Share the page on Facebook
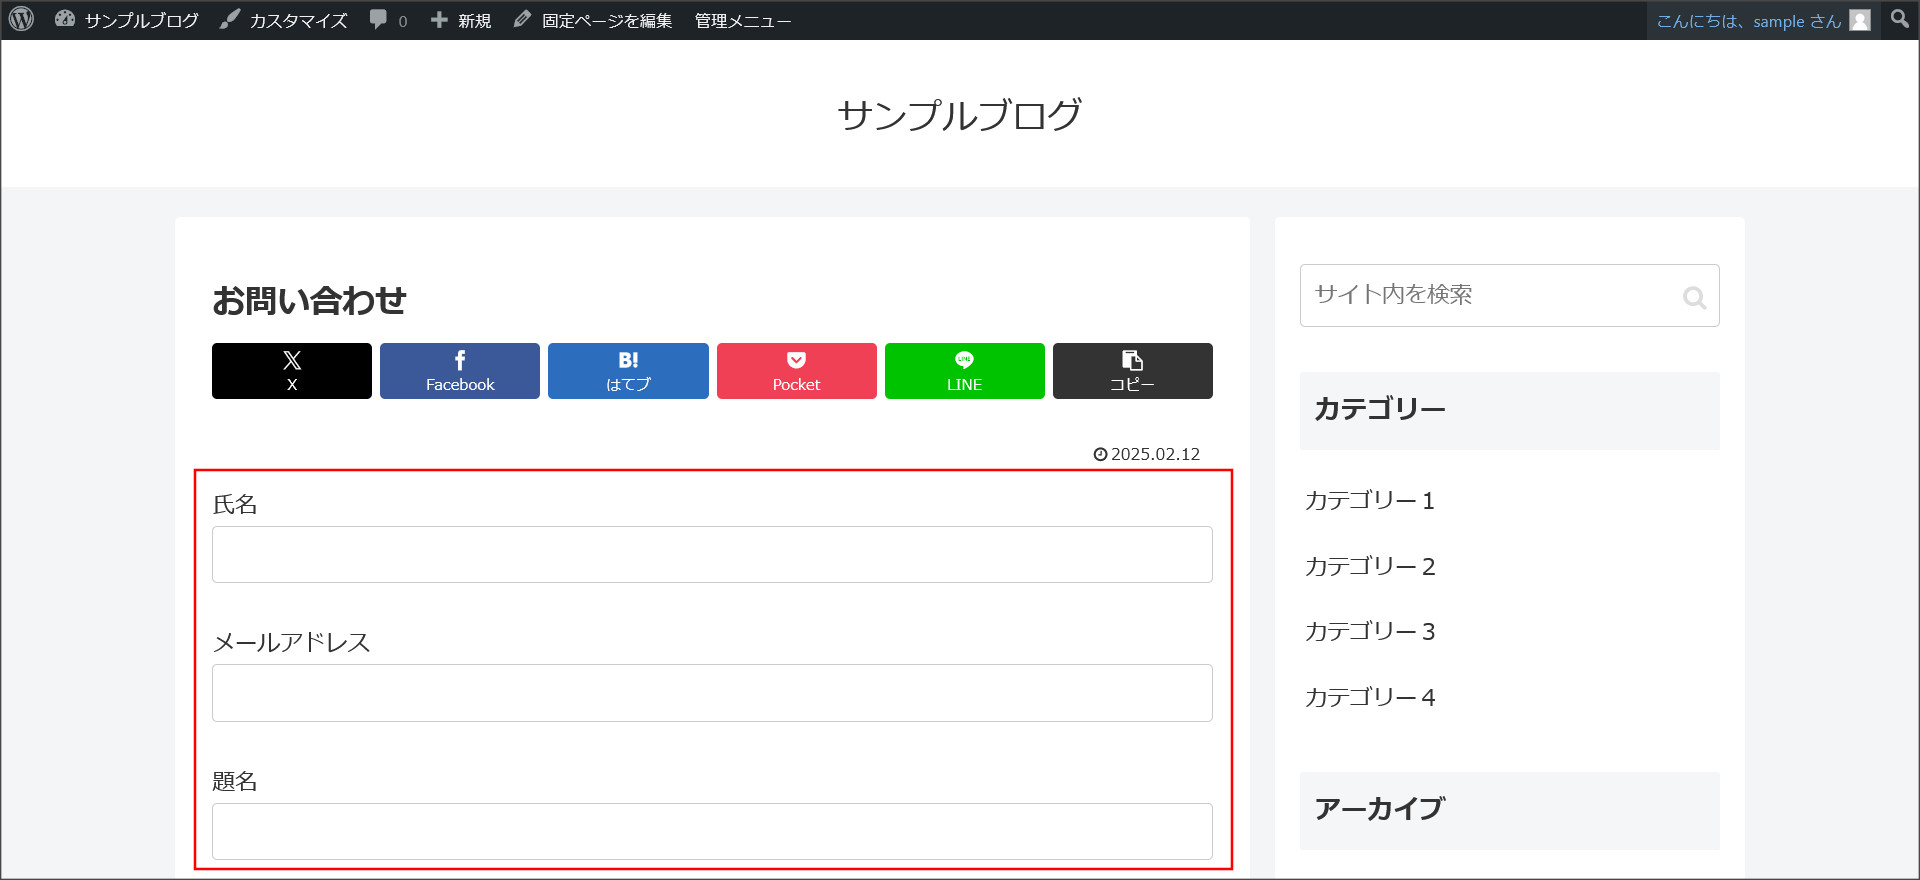This screenshot has width=1920, height=880. pyautogui.click(x=460, y=371)
